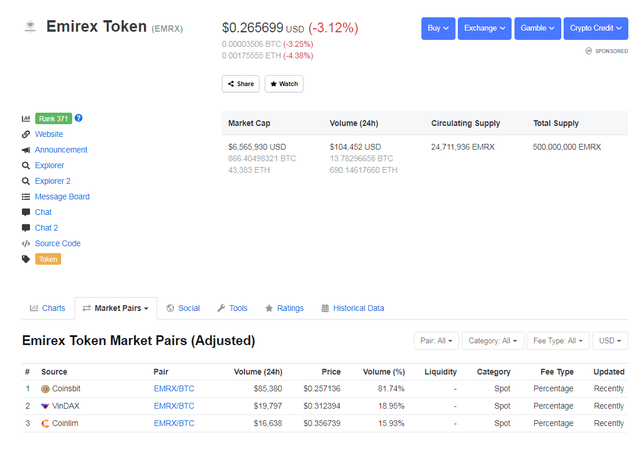Image resolution: width=640 pixels, height=451 pixels.
Task: Open the Buy dropdown
Action: 437,28
